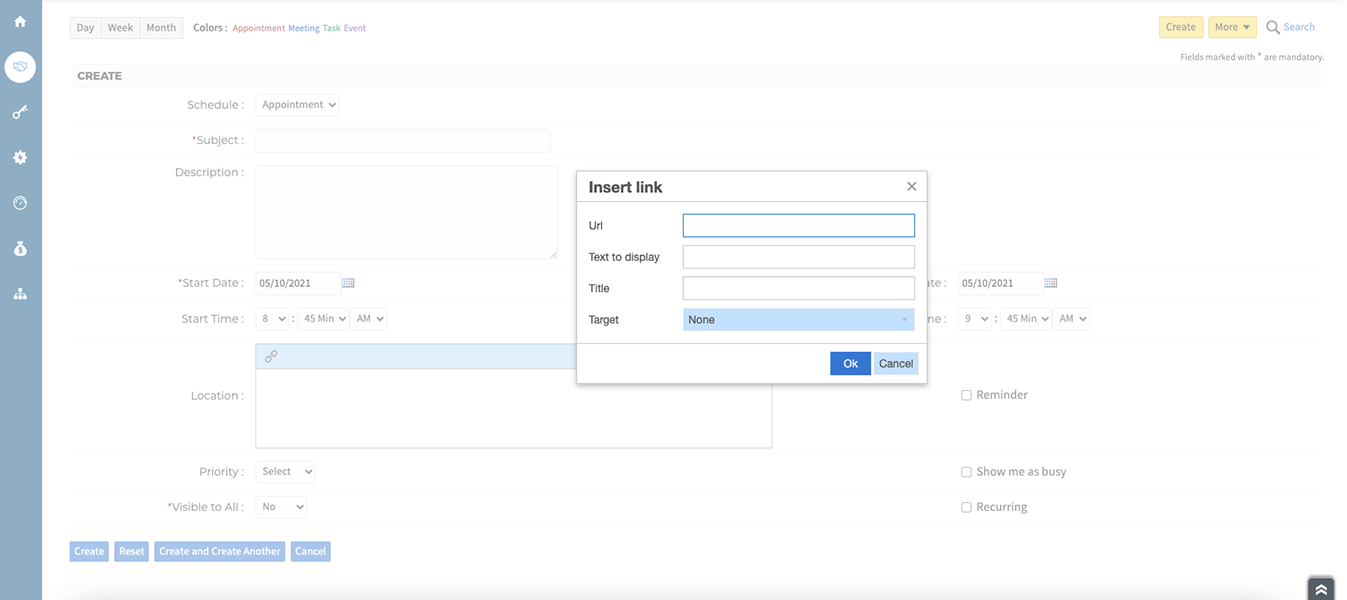
Task: Switch to the Month view tab
Action: tap(161, 28)
